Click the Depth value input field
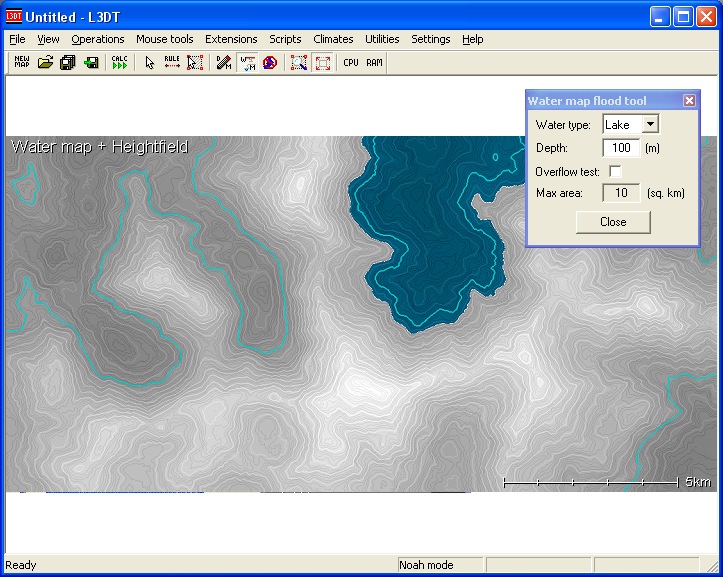The image size is (723, 577). point(620,148)
